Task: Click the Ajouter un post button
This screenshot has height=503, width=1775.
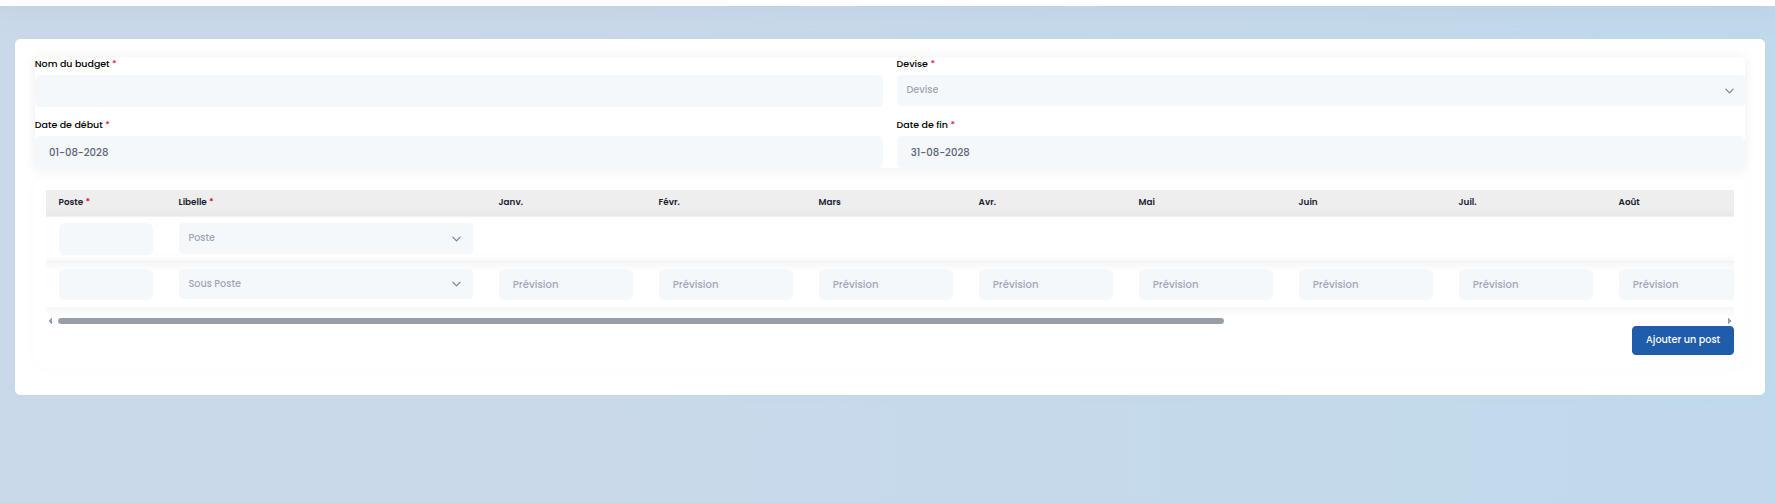Action: [x=1683, y=340]
